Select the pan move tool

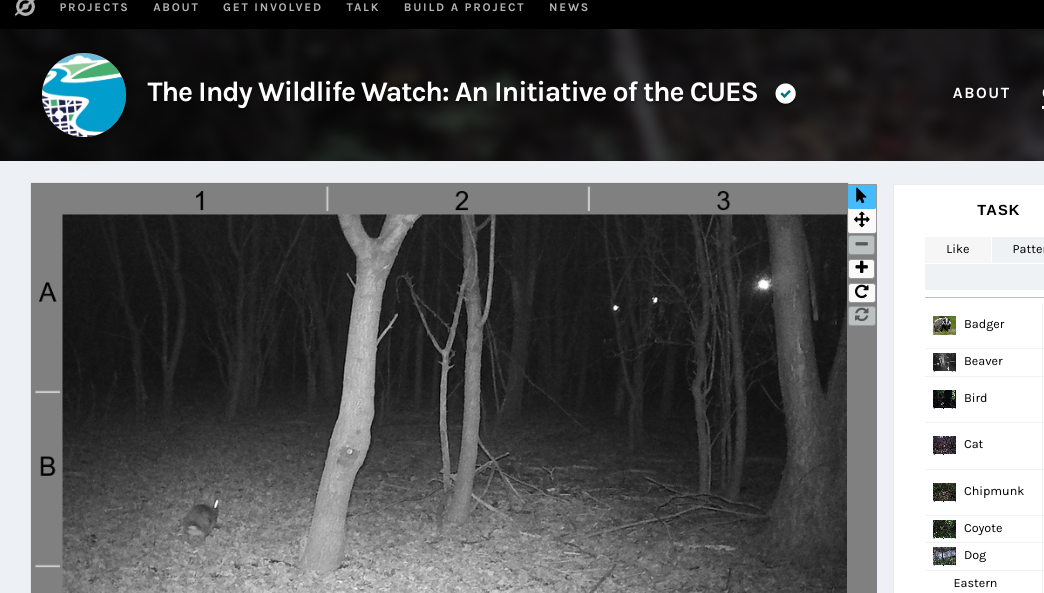(x=862, y=220)
